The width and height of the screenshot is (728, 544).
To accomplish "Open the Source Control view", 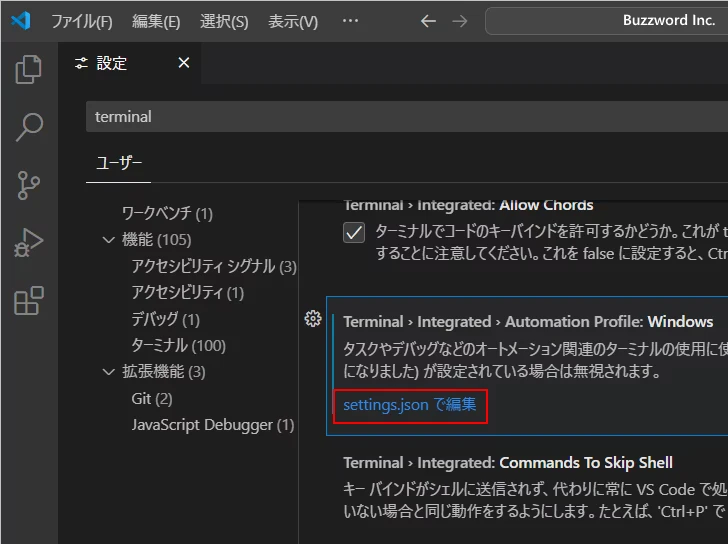I will 29,185.
